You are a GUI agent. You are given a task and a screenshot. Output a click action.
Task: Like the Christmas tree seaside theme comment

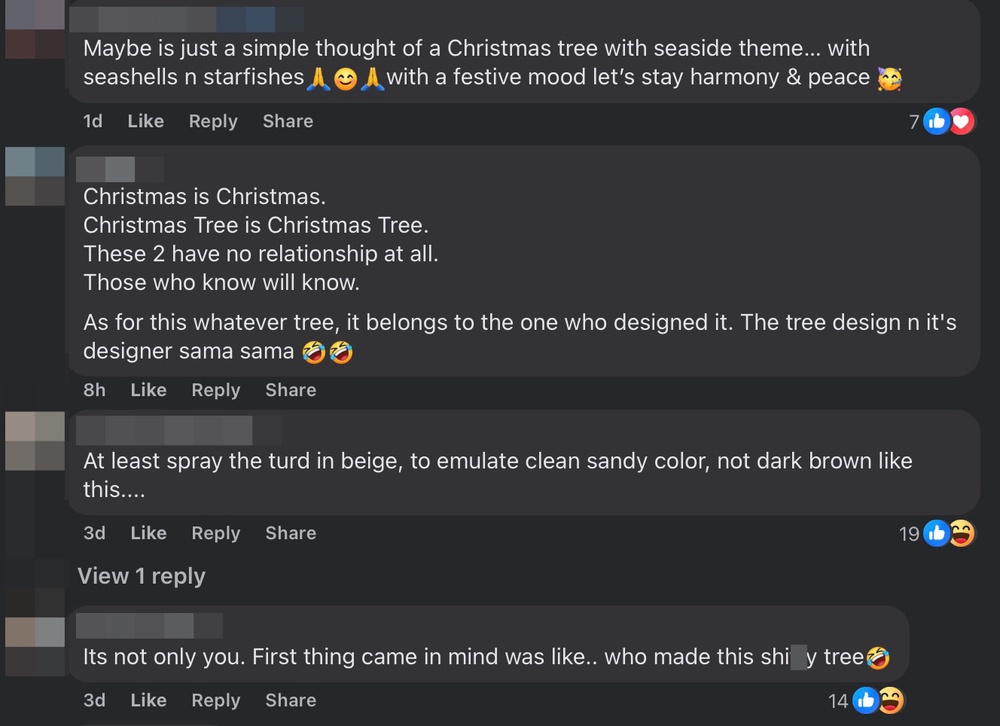pos(145,121)
